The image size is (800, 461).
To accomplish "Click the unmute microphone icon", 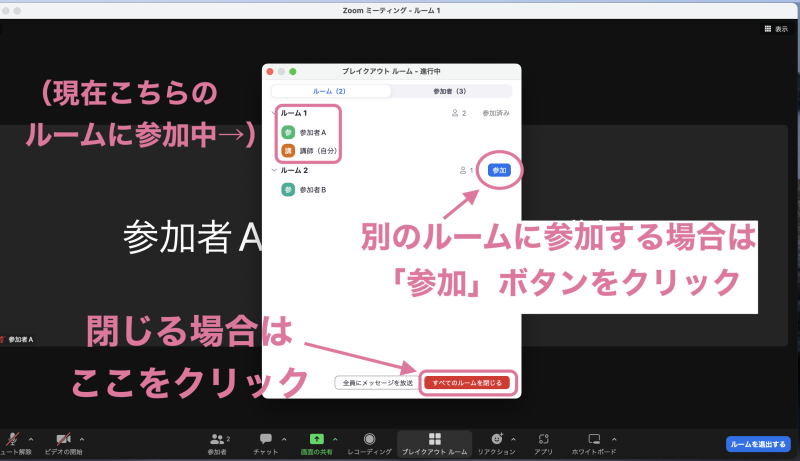I will pos(12,439).
